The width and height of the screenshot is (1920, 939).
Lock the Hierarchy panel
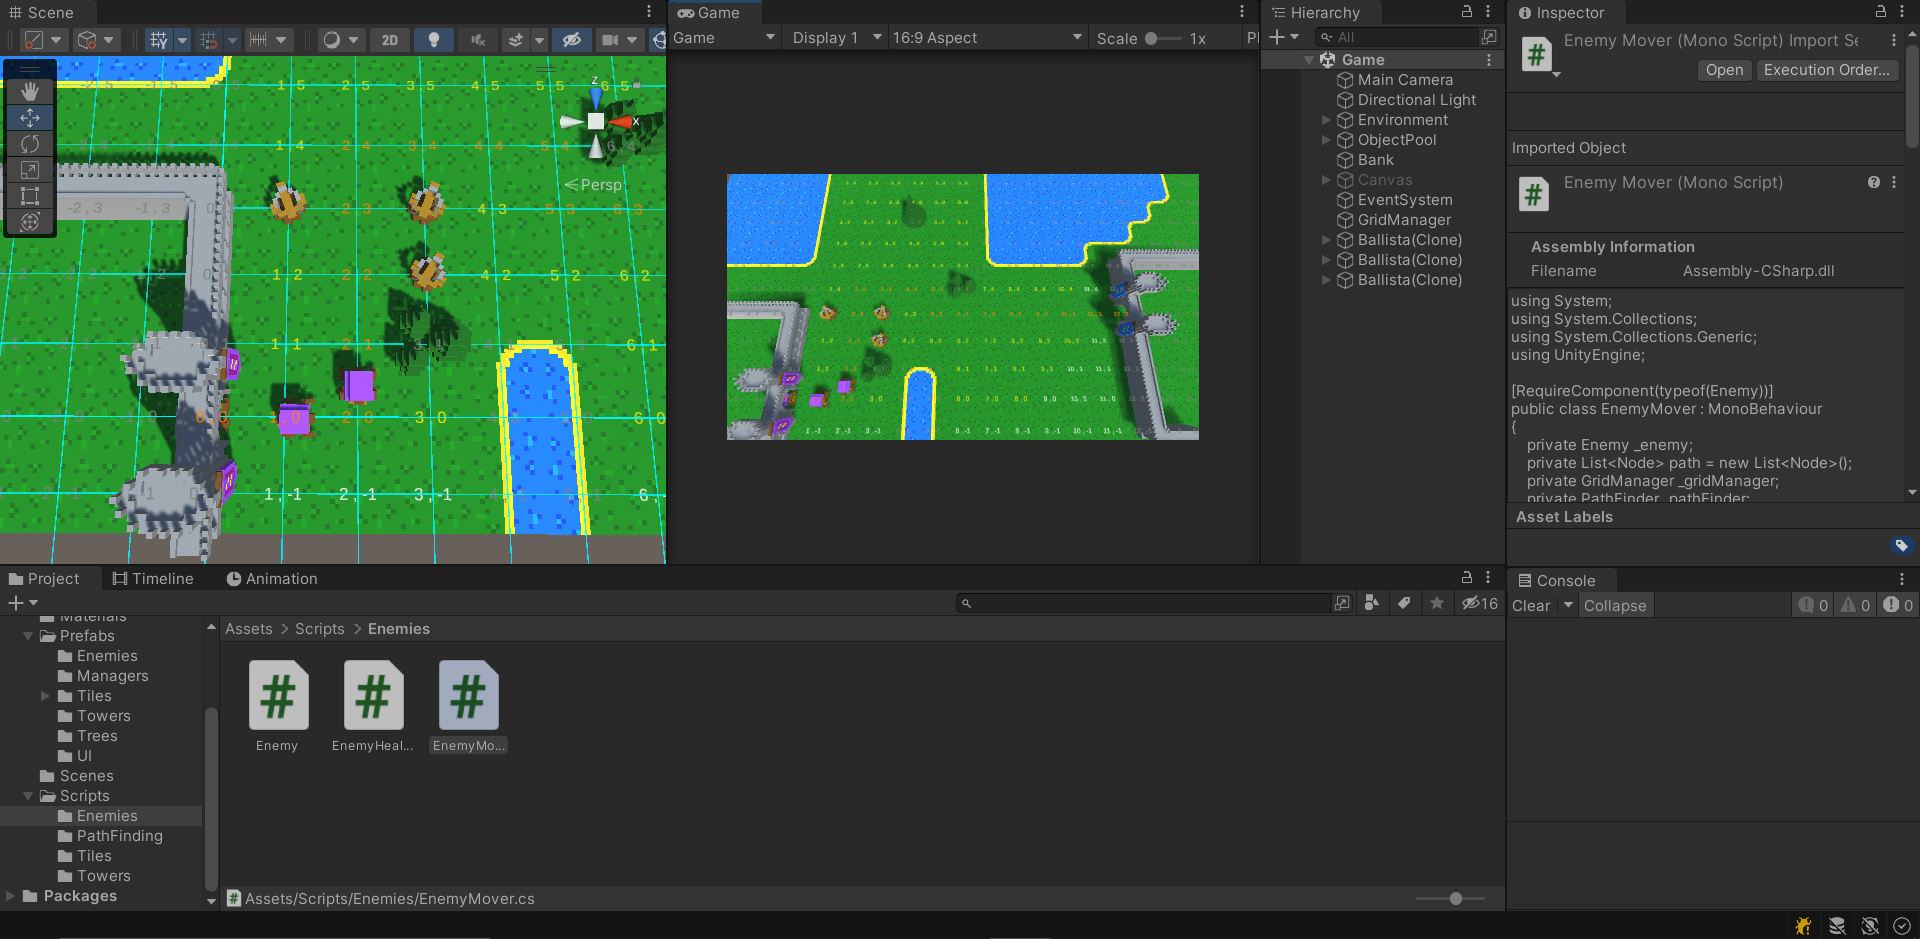coord(1467,12)
